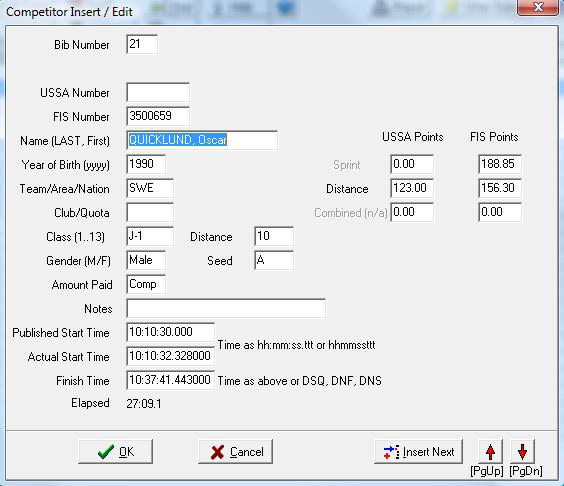The height and width of the screenshot is (486, 564).
Task: Click into the FIS Number field
Action: 158,116
